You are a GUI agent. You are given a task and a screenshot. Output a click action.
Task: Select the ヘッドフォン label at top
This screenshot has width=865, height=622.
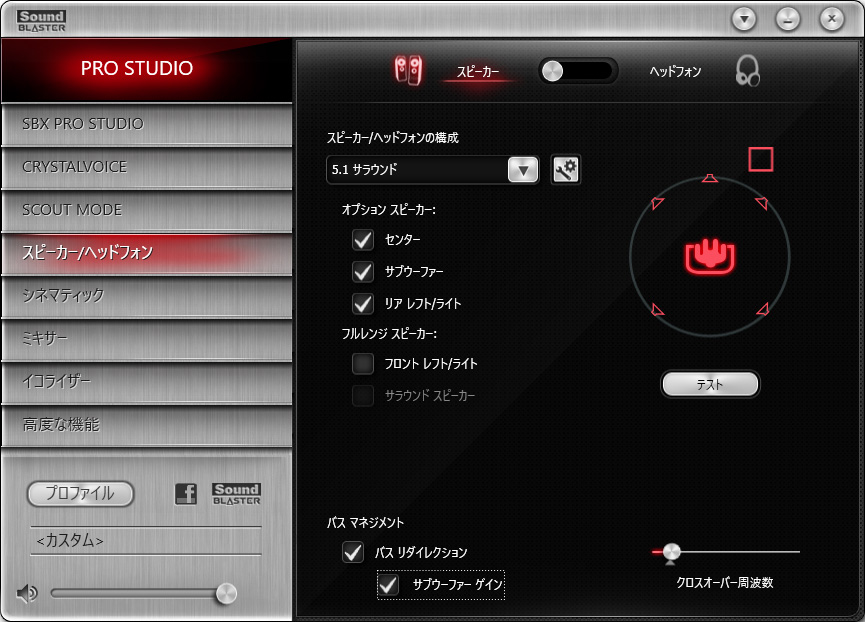(x=675, y=72)
